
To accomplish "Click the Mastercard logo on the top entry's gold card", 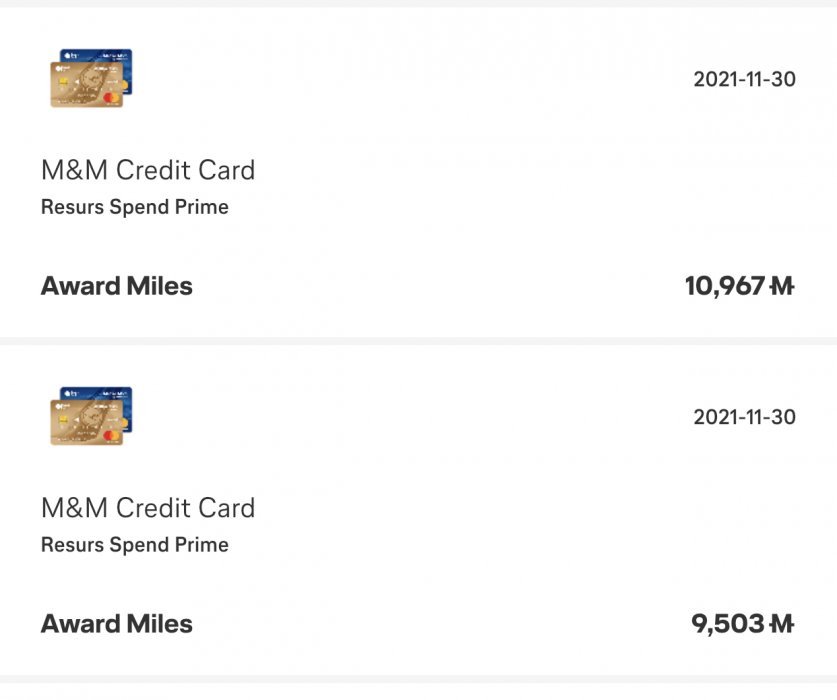I will click(112, 99).
